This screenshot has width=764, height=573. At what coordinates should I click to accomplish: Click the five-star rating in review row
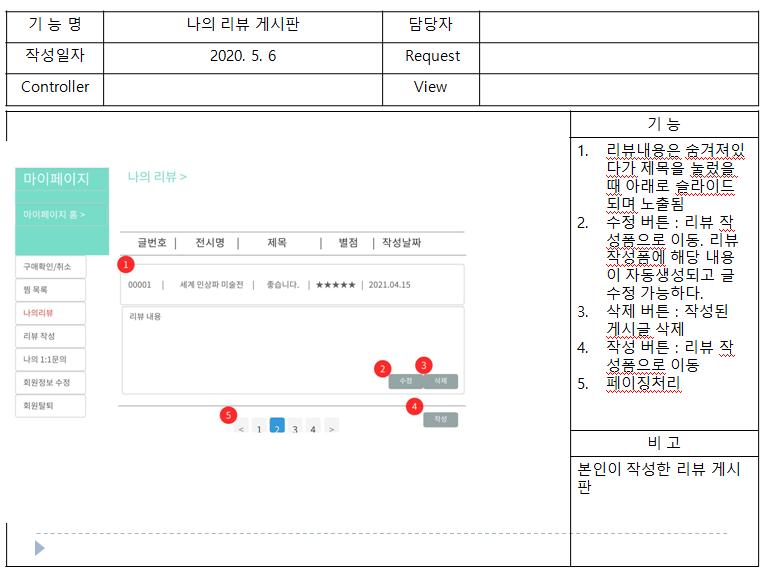pos(335,285)
